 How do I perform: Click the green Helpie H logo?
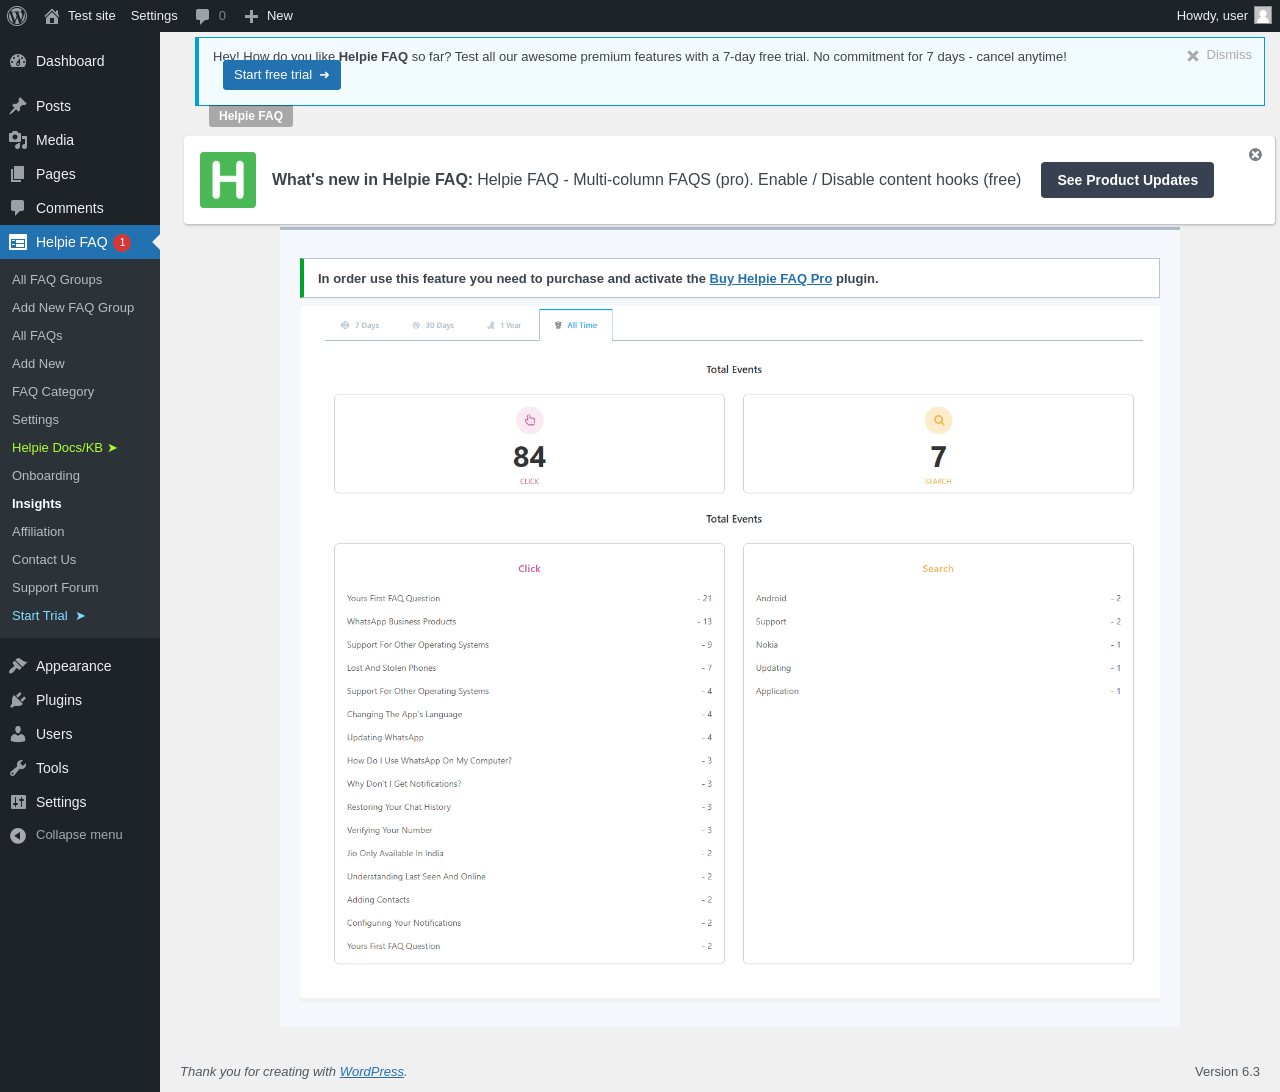click(x=228, y=180)
